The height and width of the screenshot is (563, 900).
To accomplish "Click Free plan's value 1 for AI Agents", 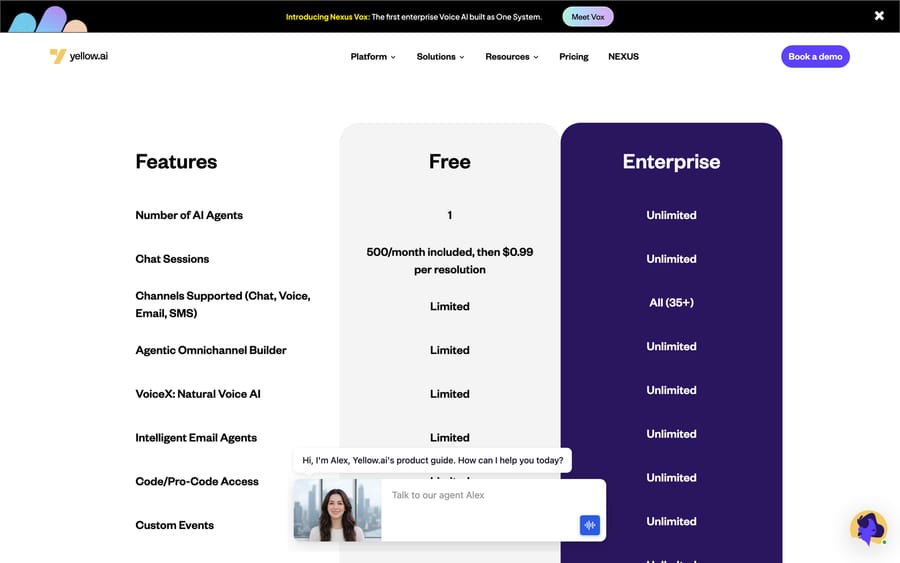I will (x=449, y=215).
